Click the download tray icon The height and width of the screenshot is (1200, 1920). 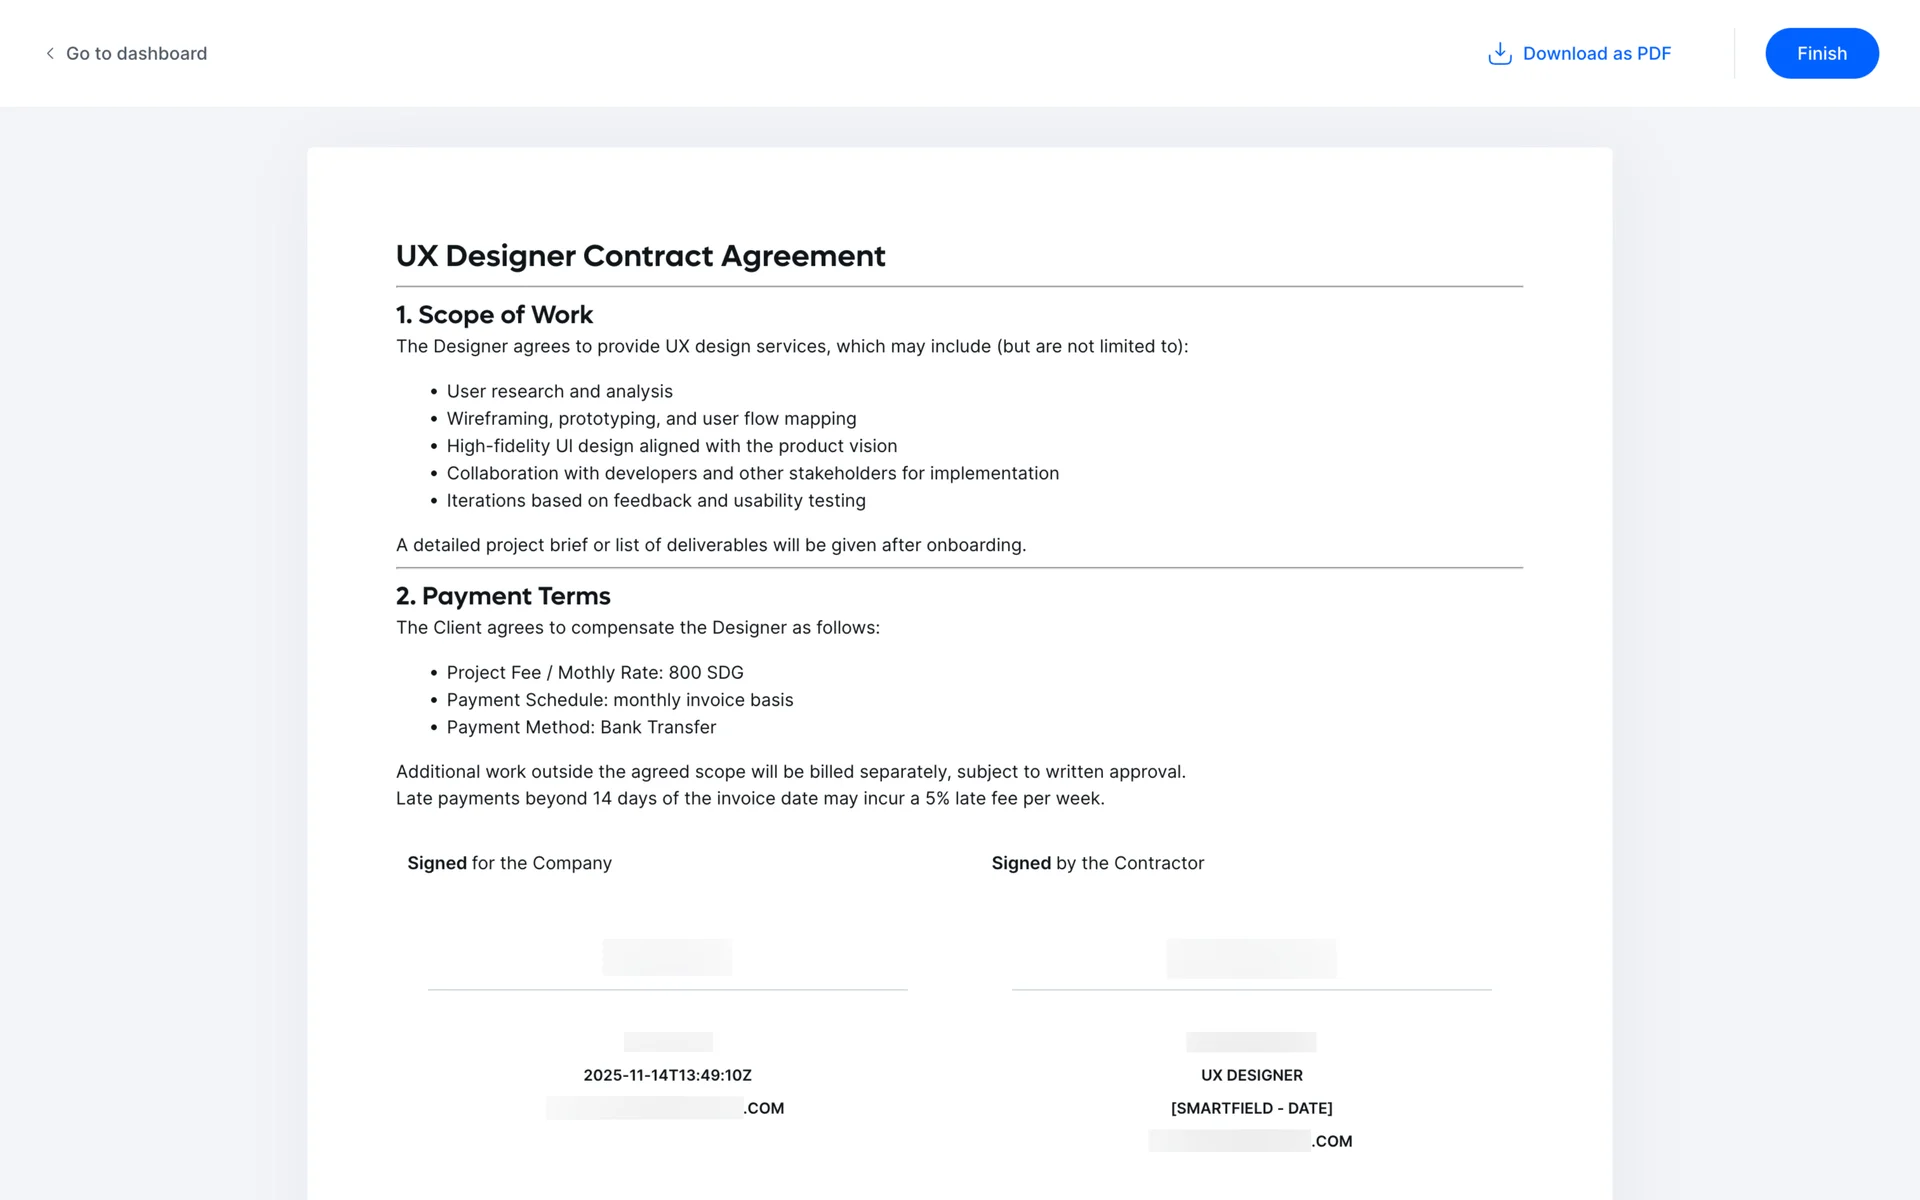tap(1499, 54)
